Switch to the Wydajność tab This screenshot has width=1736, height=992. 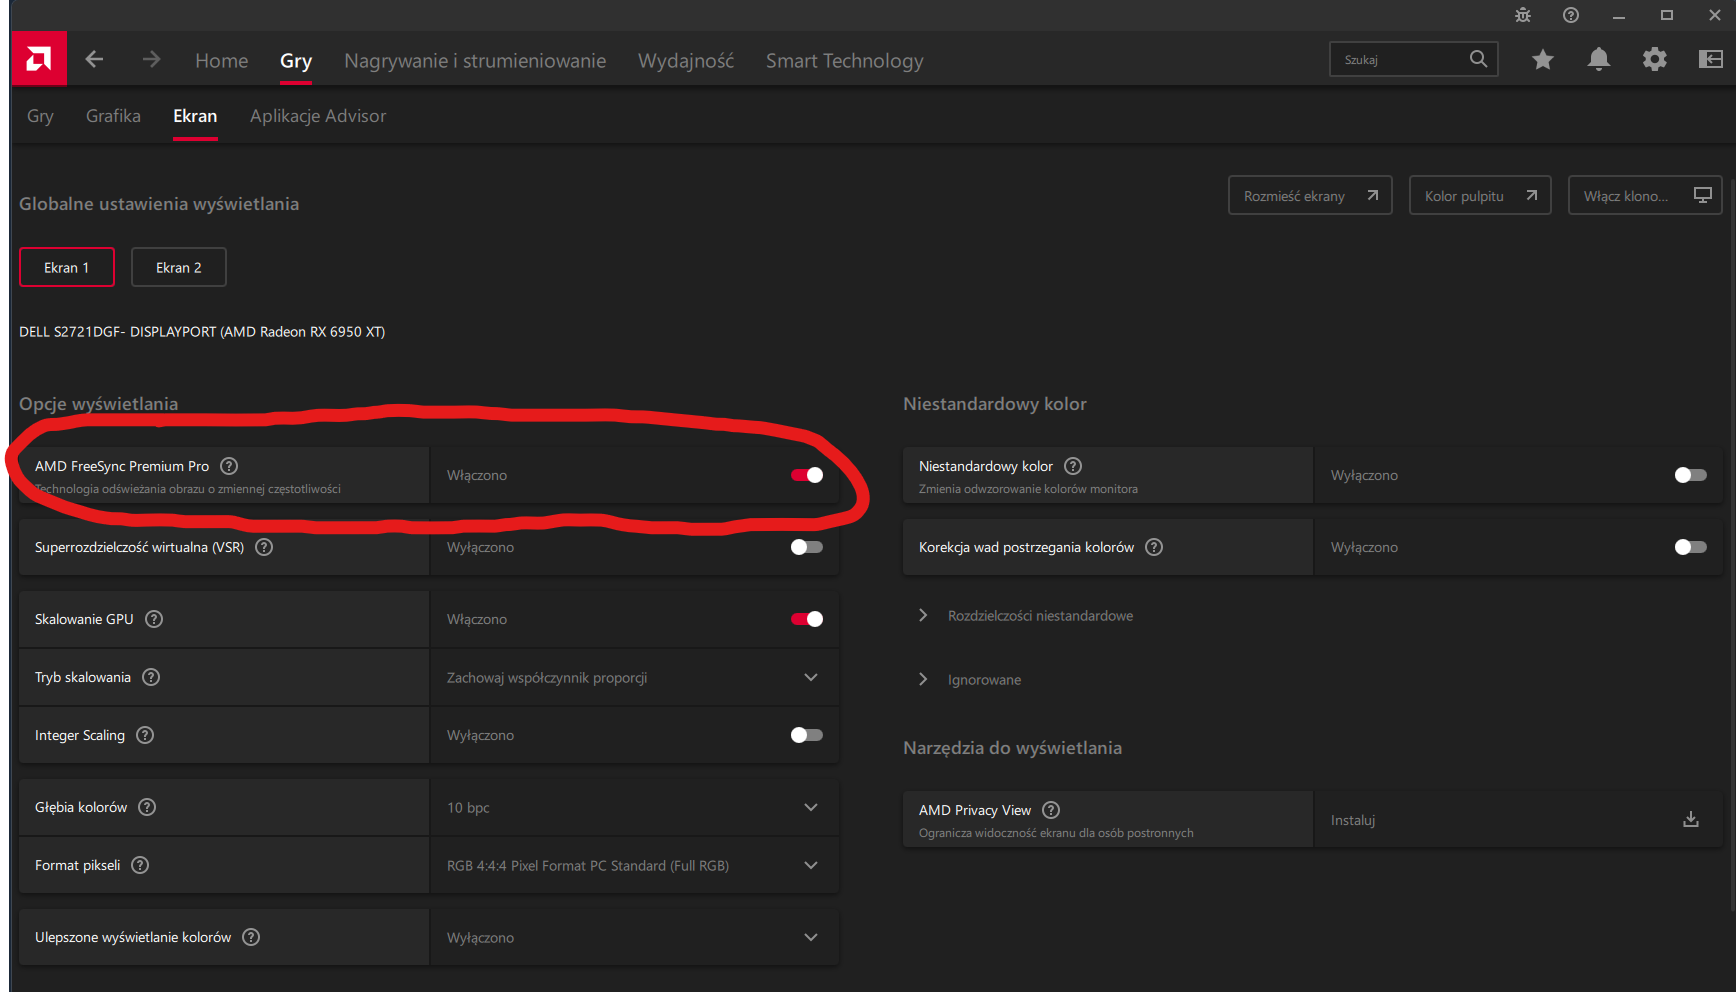(686, 61)
